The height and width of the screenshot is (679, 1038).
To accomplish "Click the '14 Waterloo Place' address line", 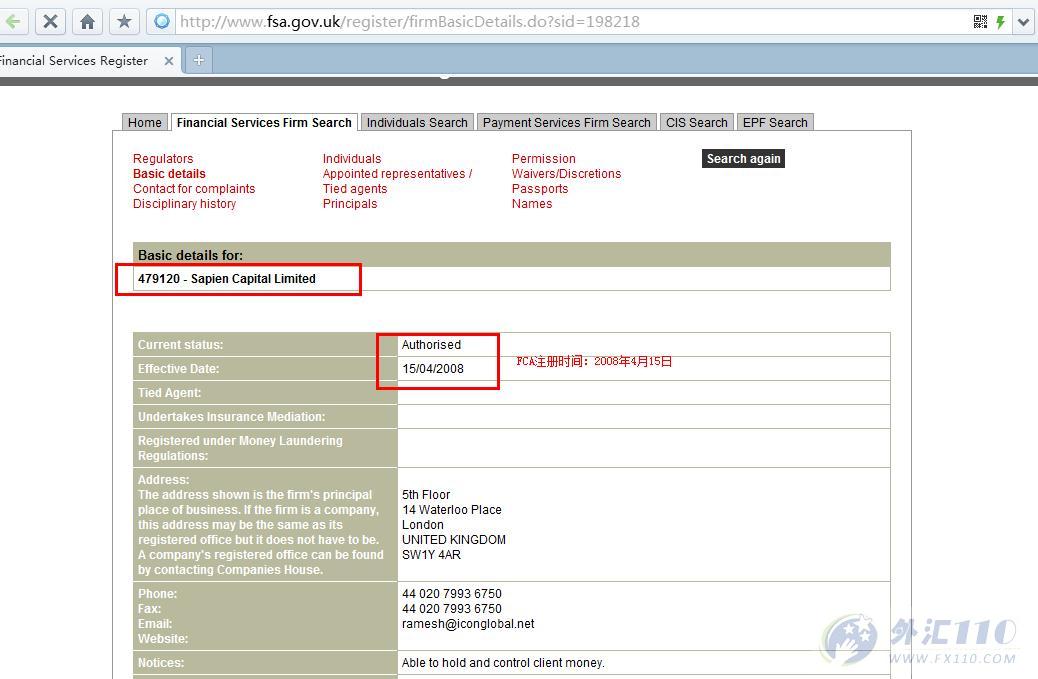I will pos(452,510).
